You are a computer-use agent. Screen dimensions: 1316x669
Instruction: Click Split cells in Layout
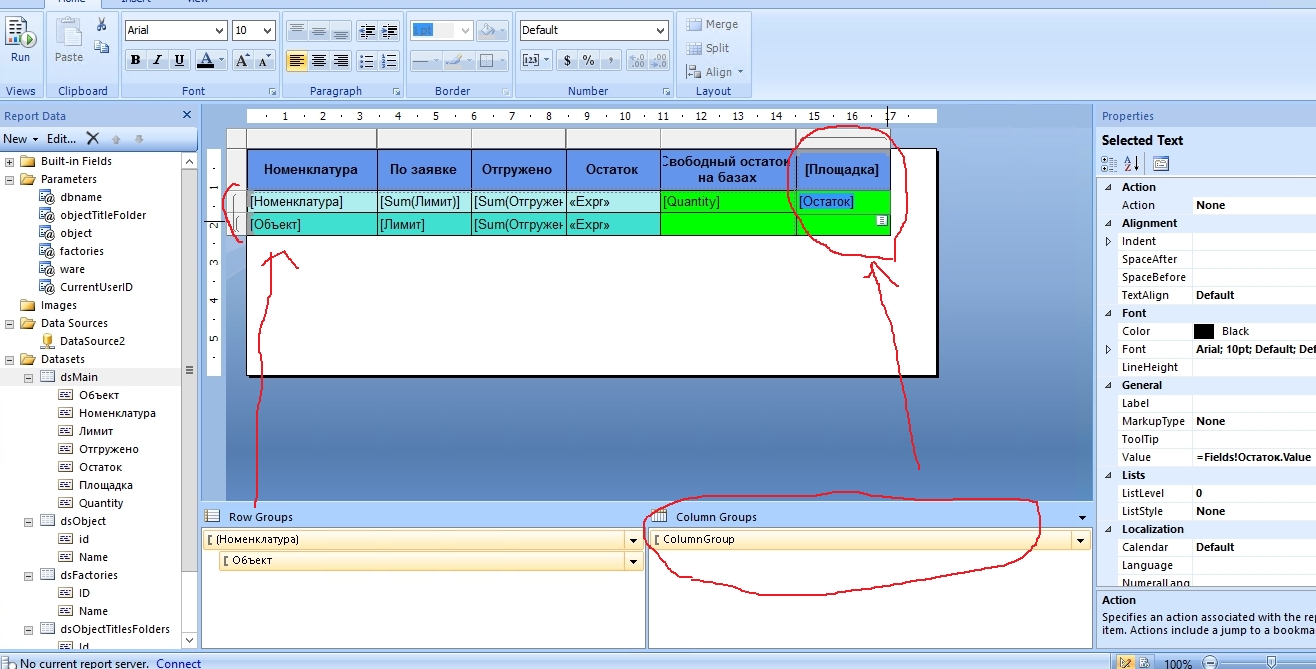point(709,48)
